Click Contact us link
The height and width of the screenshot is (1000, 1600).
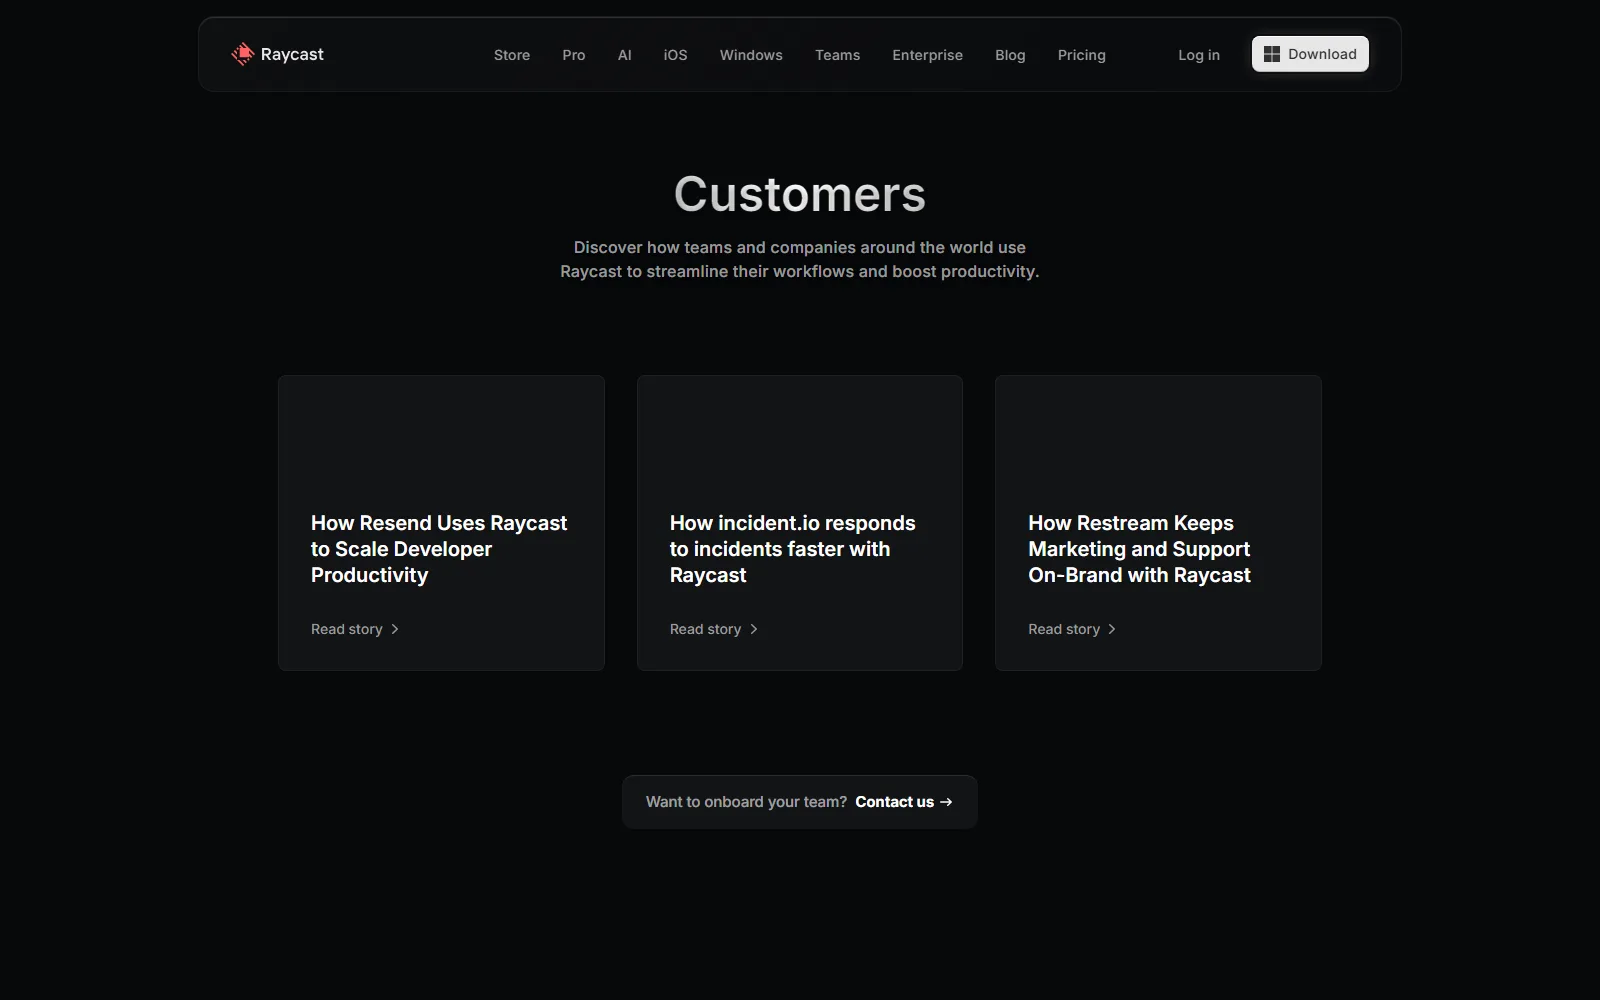point(904,802)
